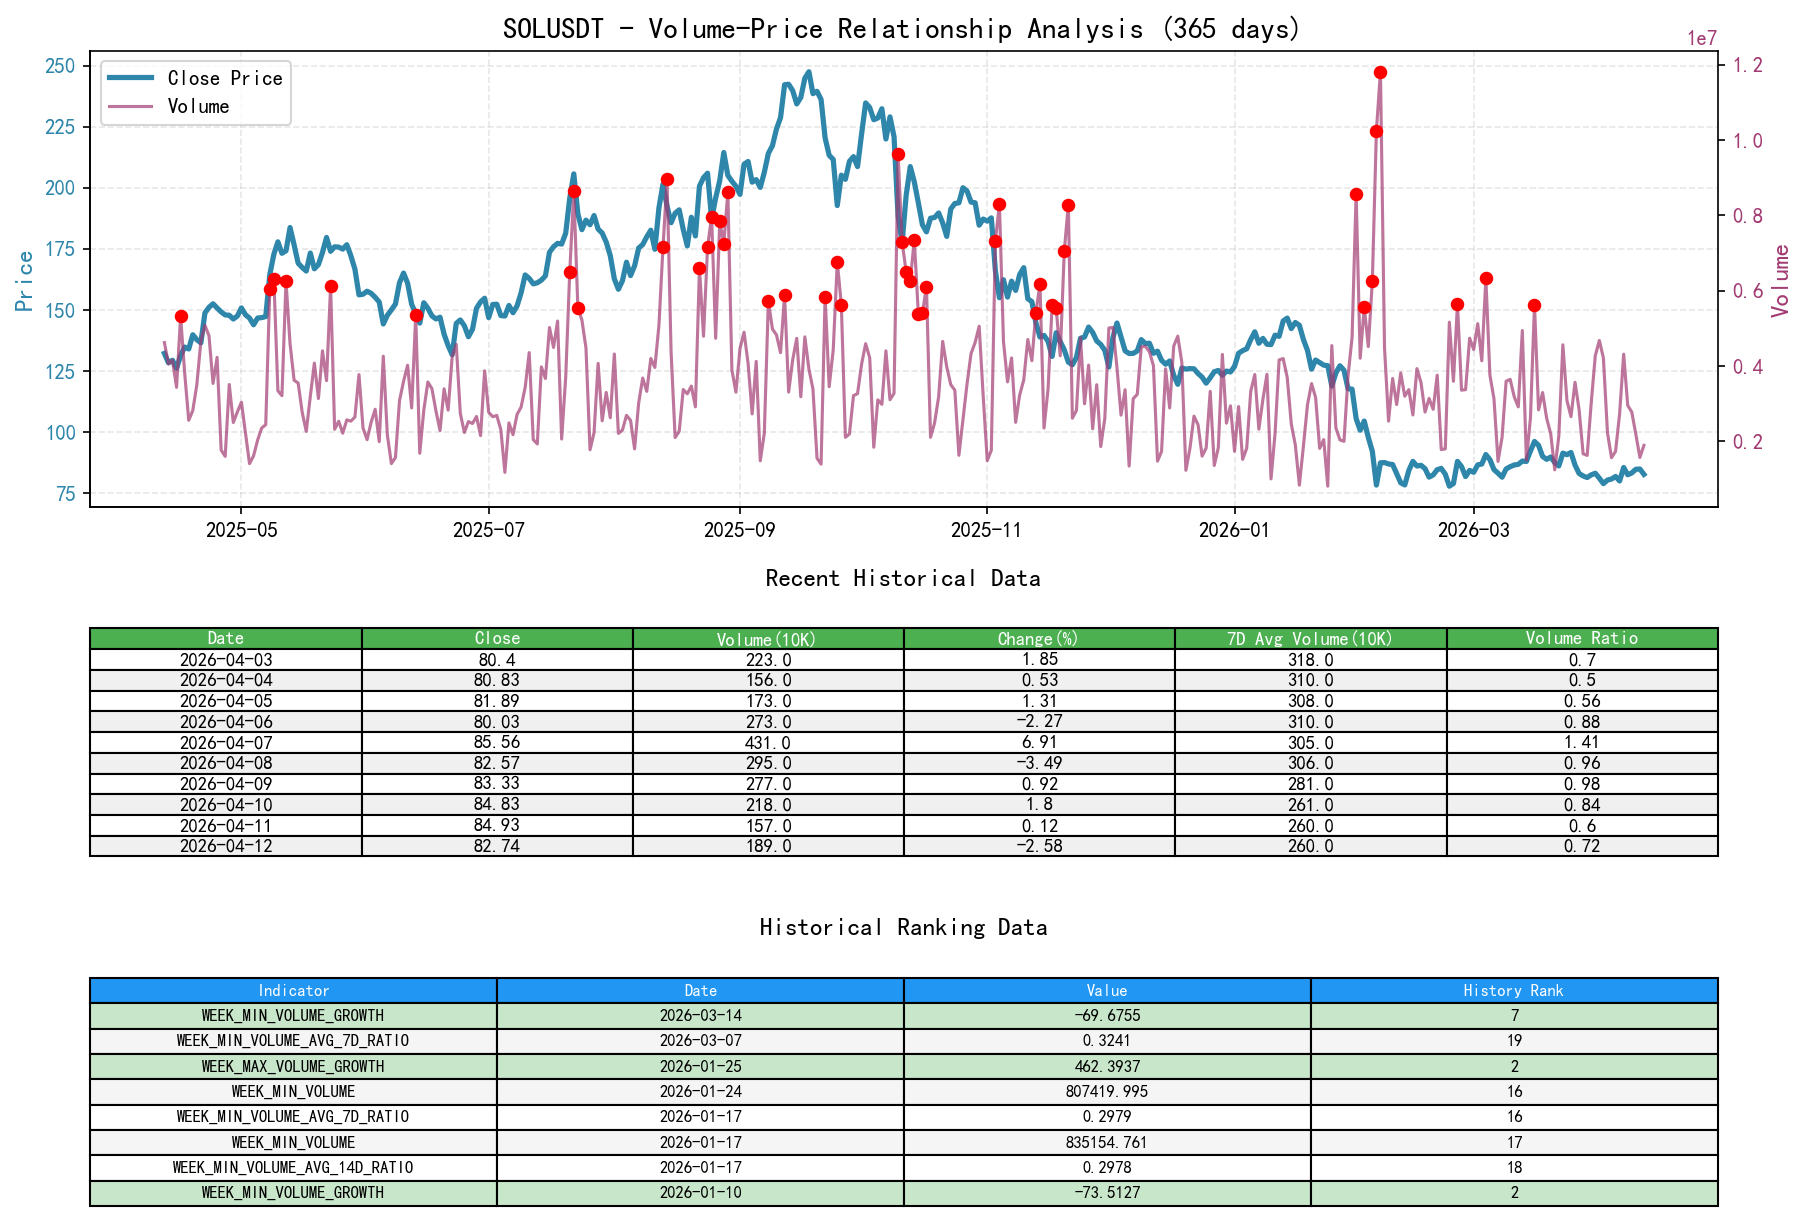Image resolution: width=1808 pixels, height=1221 pixels.
Task: Click the Value column header
Action: coord(1107,990)
